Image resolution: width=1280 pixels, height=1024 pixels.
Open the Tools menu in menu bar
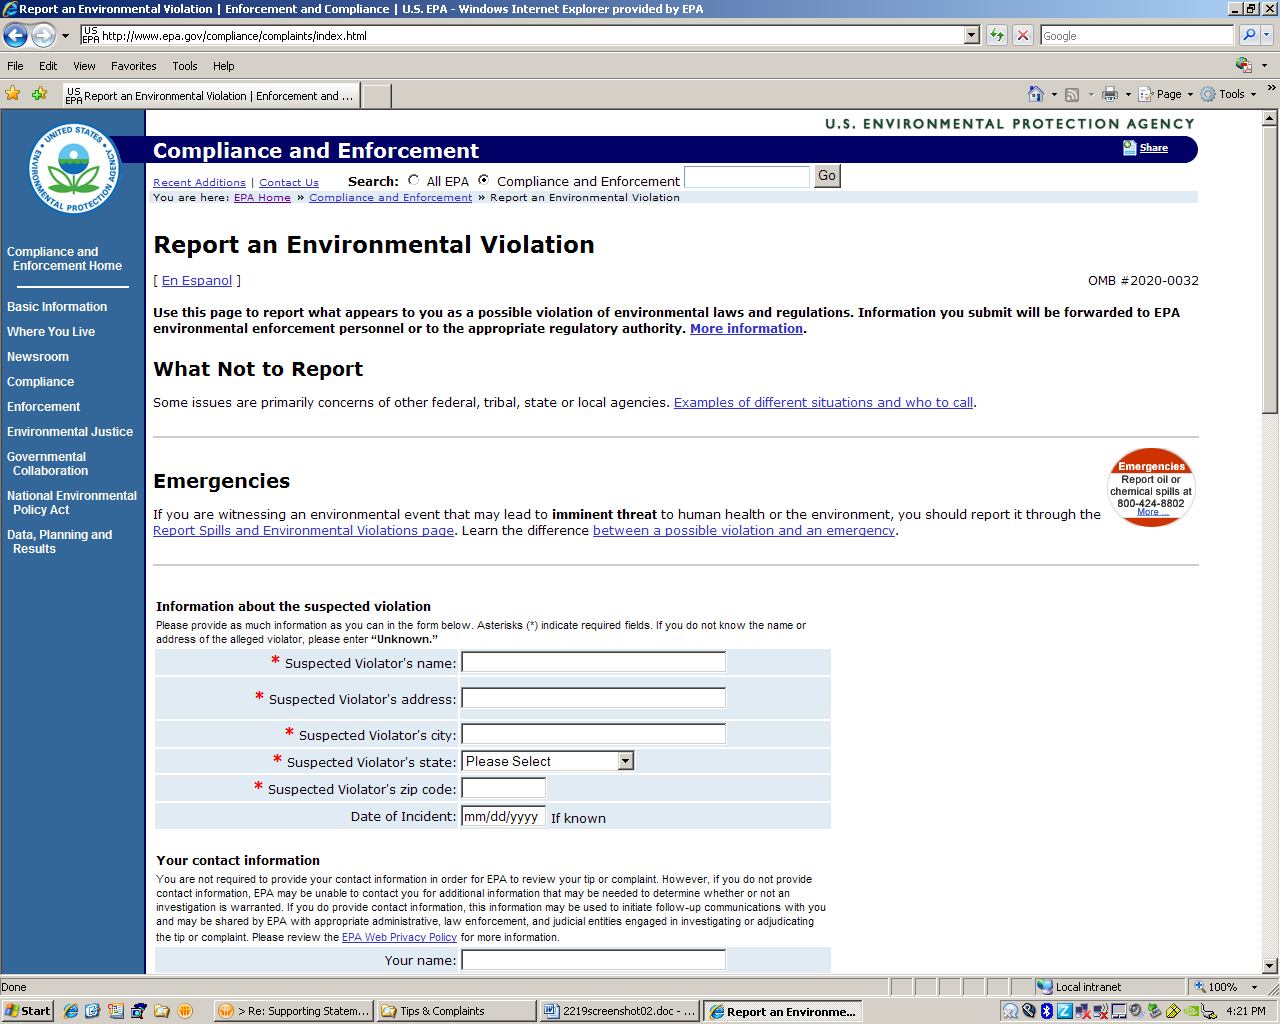coord(185,66)
